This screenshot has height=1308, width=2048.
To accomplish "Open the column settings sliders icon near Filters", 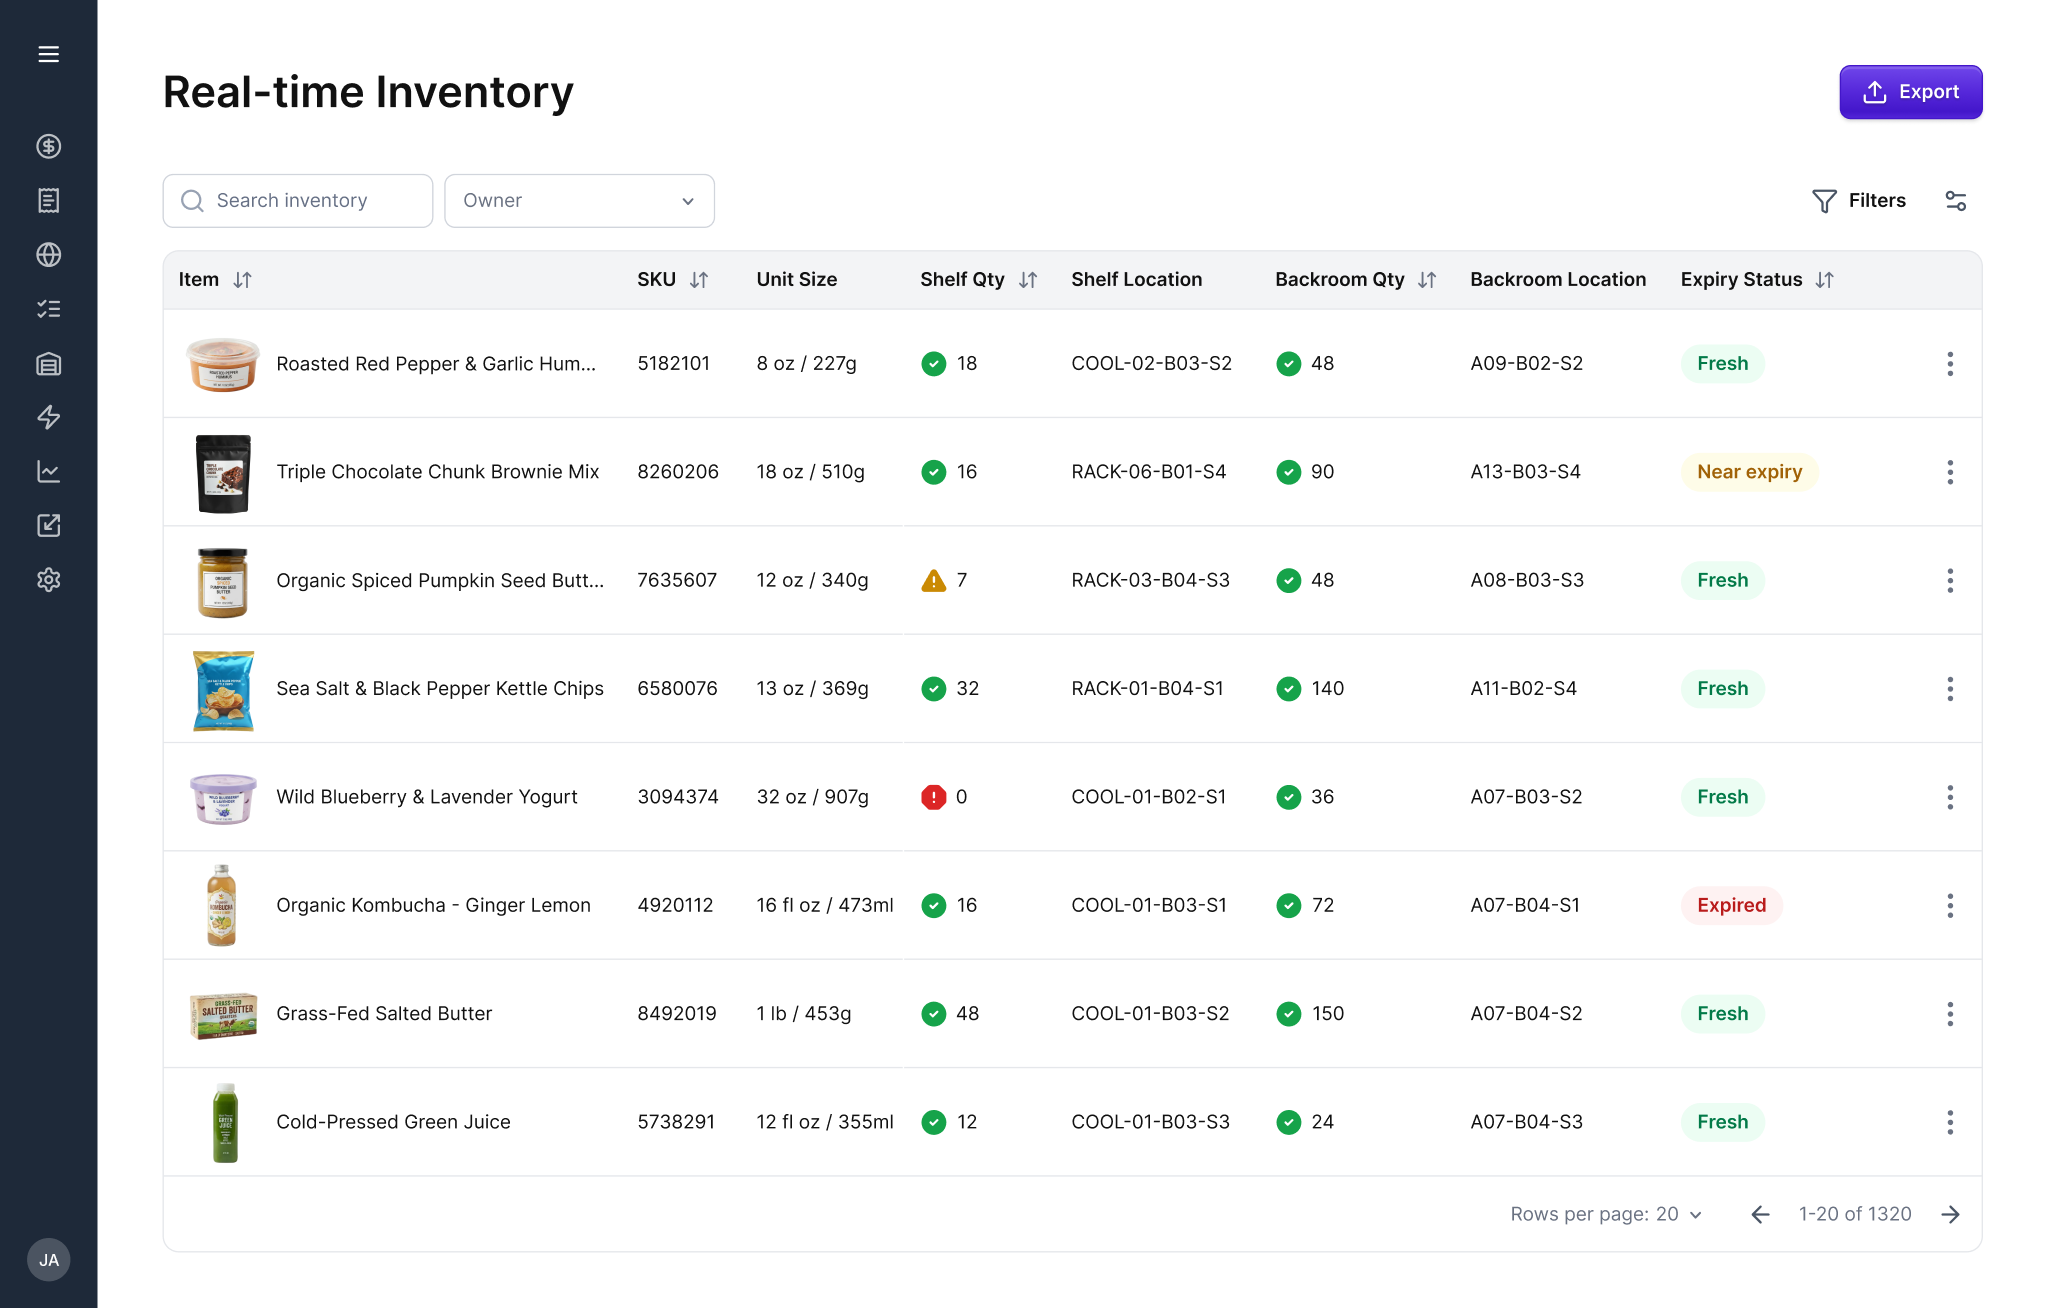I will [1956, 200].
